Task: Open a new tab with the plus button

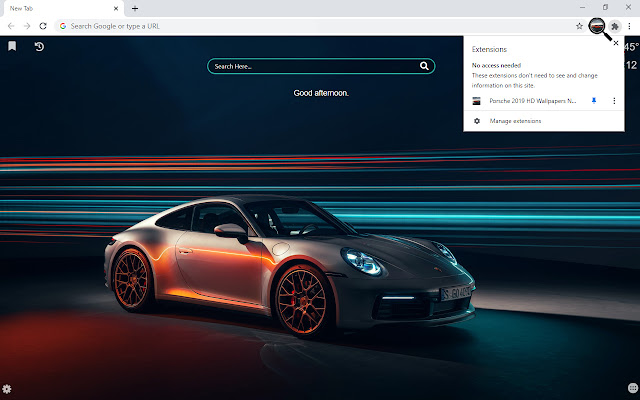Action: tap(135, 8)
